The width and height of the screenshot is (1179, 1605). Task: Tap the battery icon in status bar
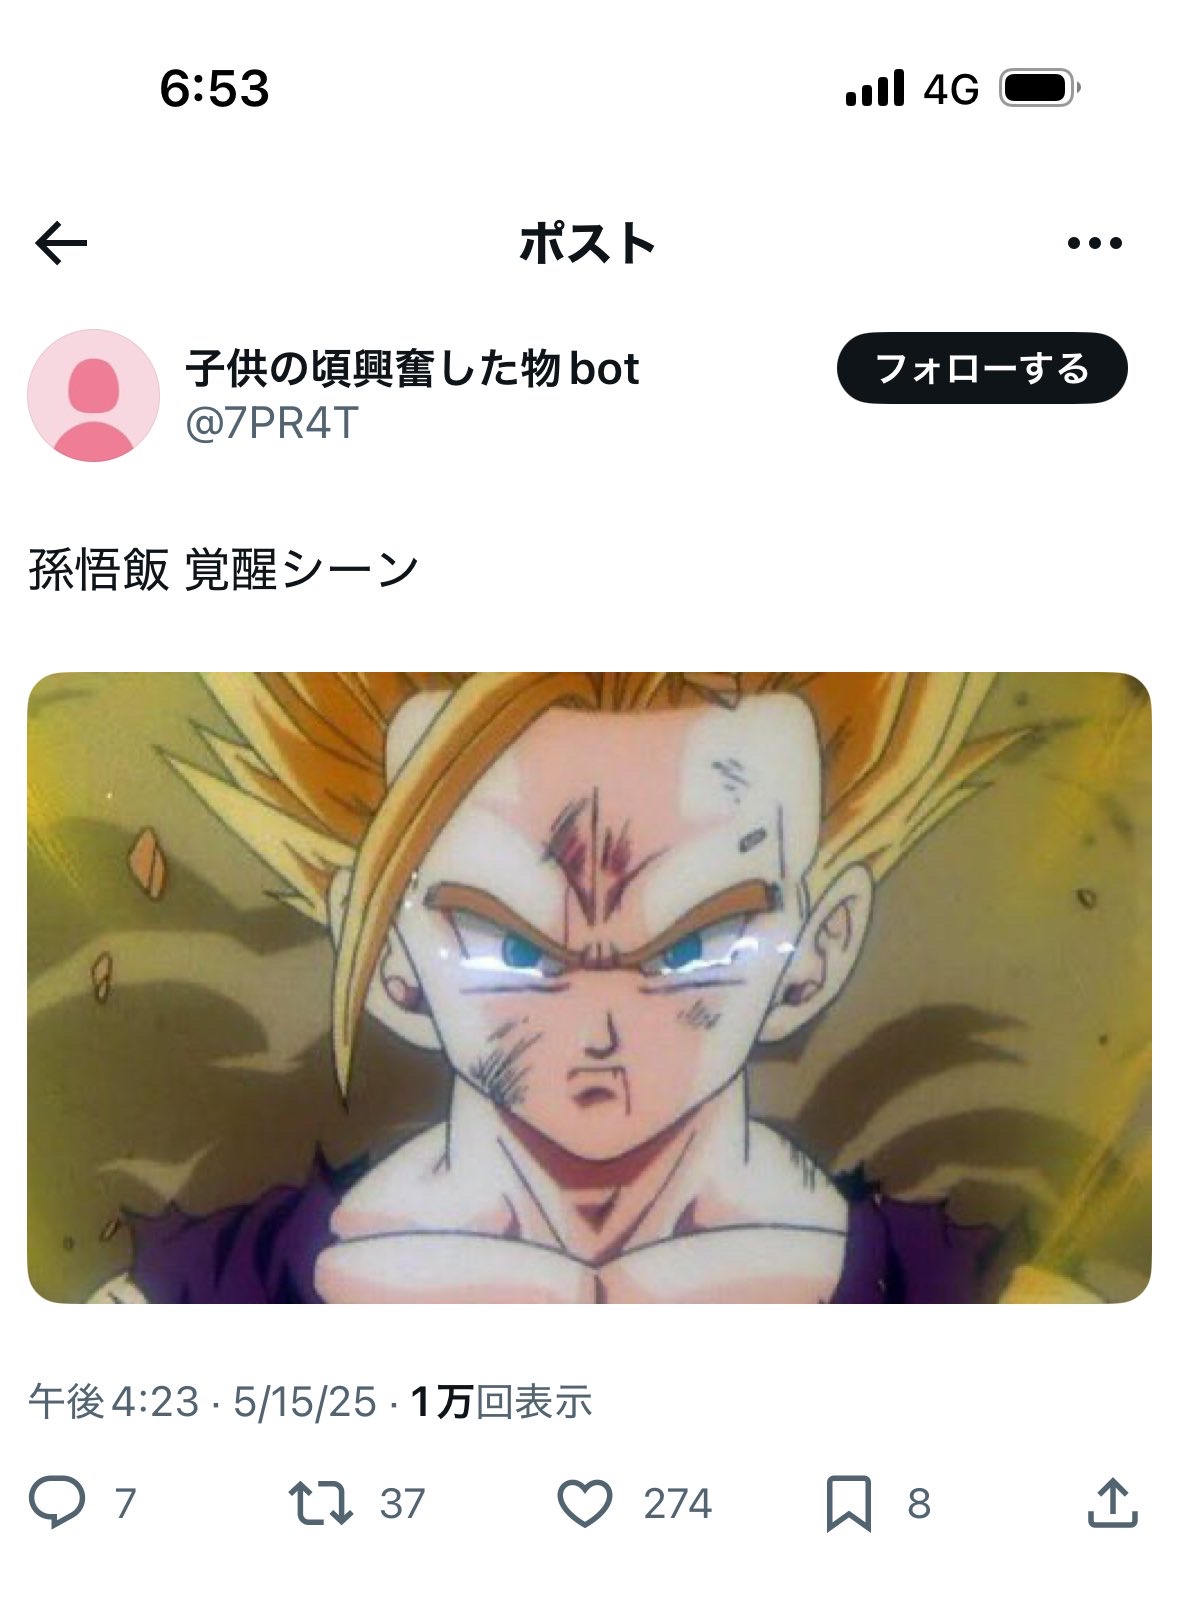click(1040, 89)
